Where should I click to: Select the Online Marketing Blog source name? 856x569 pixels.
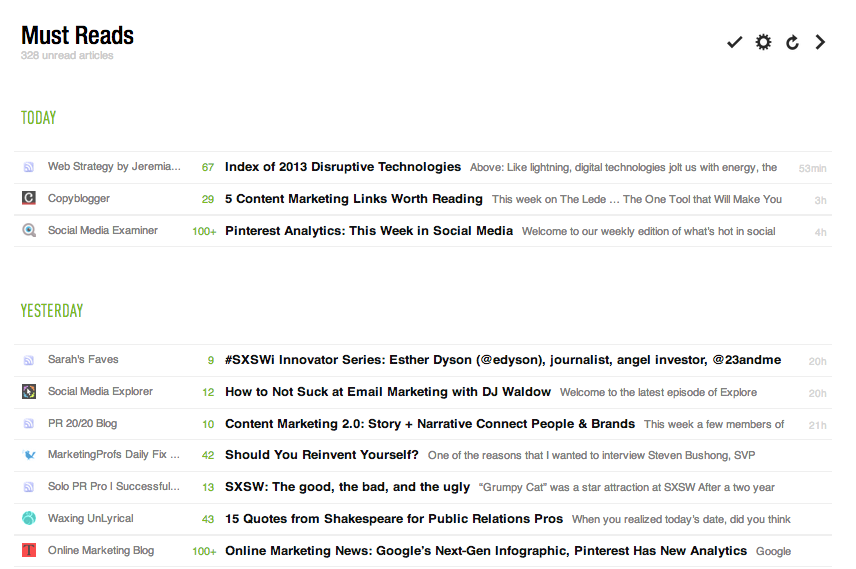(101, 550)
